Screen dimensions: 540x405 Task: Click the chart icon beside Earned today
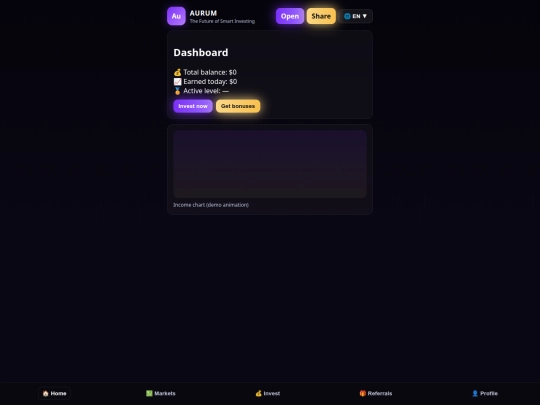[x=177, y=82]
